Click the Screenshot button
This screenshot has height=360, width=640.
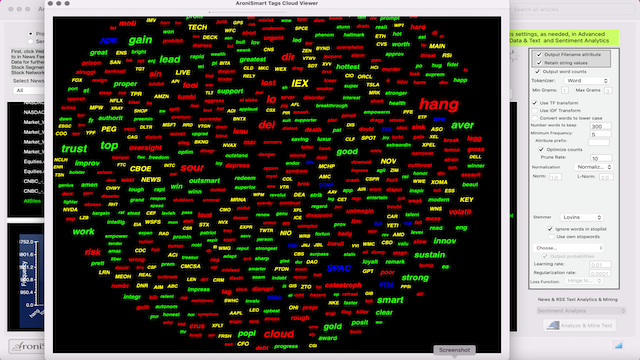(x=454, y=350)
